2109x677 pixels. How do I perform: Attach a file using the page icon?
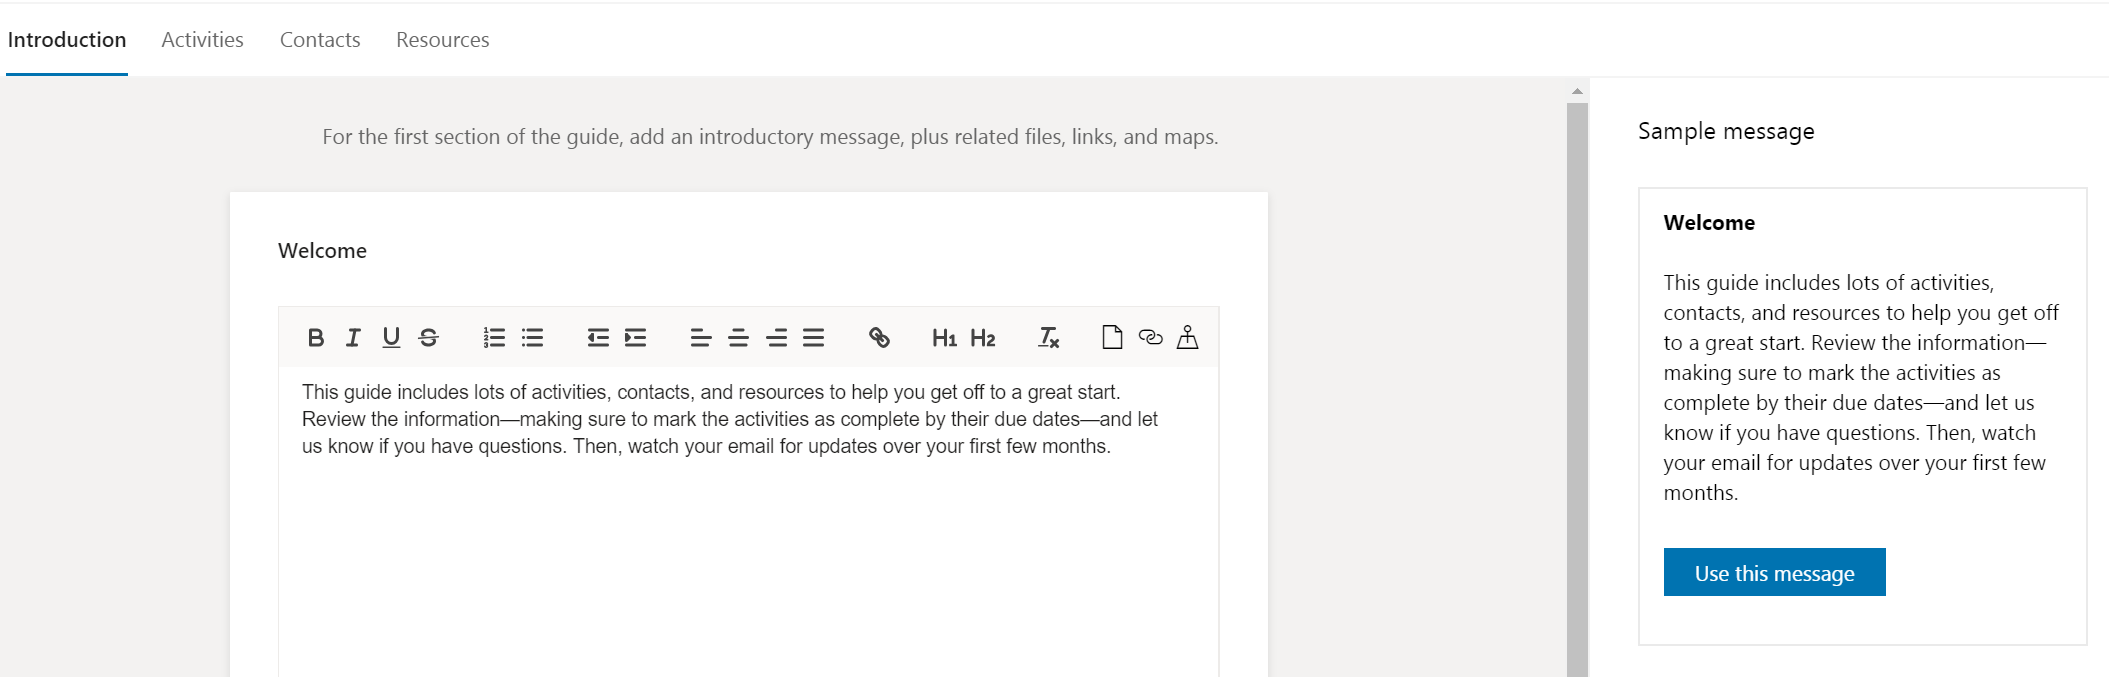pos(1112,337)
